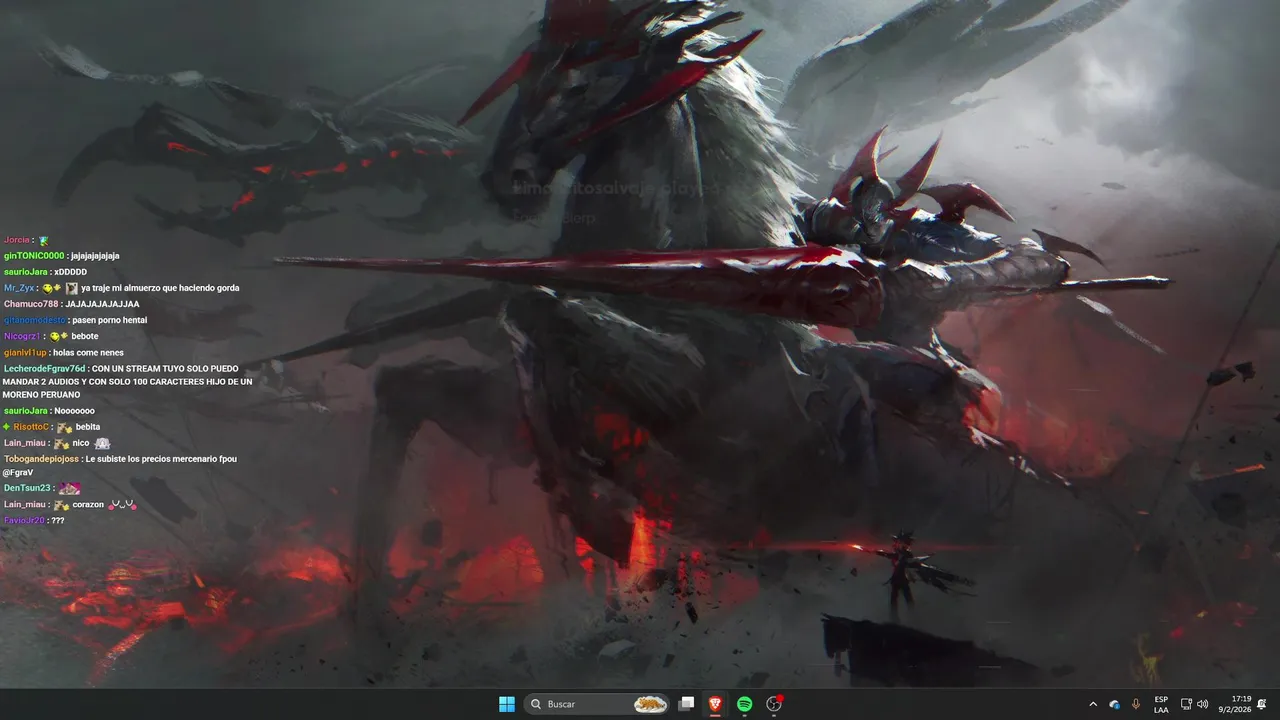
Task: Click the Lain_miau message 'corazon'
Action: [x=88, y=505]
